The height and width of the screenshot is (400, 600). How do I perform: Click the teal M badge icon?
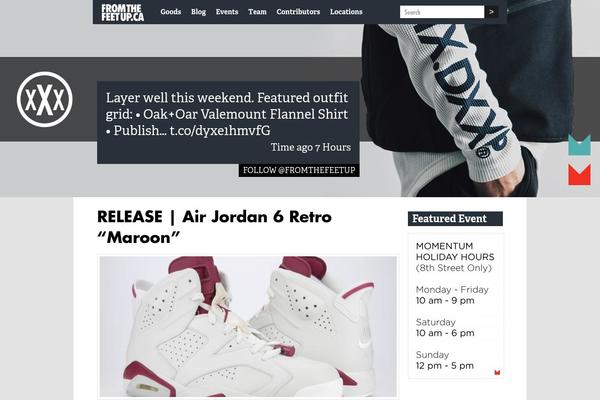[x=579, y=145]
